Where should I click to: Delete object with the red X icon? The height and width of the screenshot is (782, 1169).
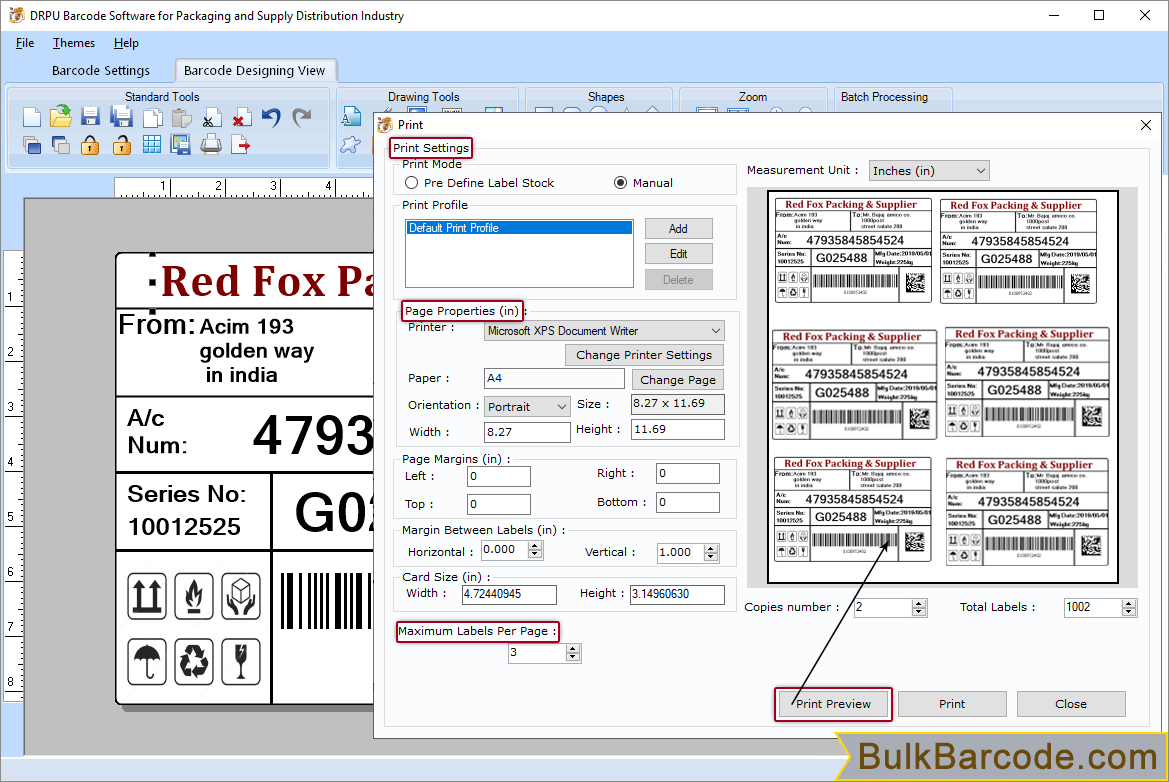click(241, 118)
